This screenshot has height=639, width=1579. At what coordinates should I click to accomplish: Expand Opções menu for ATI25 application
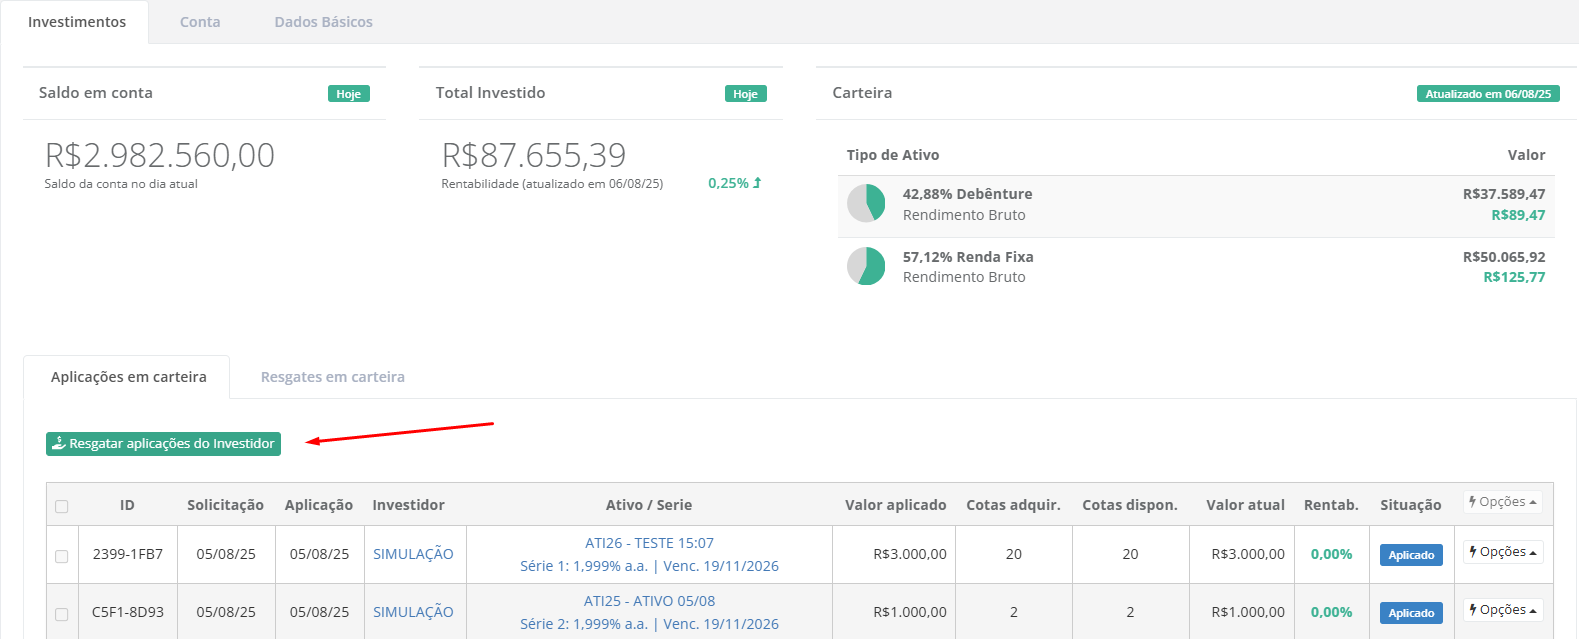(x=1502, y=610)
